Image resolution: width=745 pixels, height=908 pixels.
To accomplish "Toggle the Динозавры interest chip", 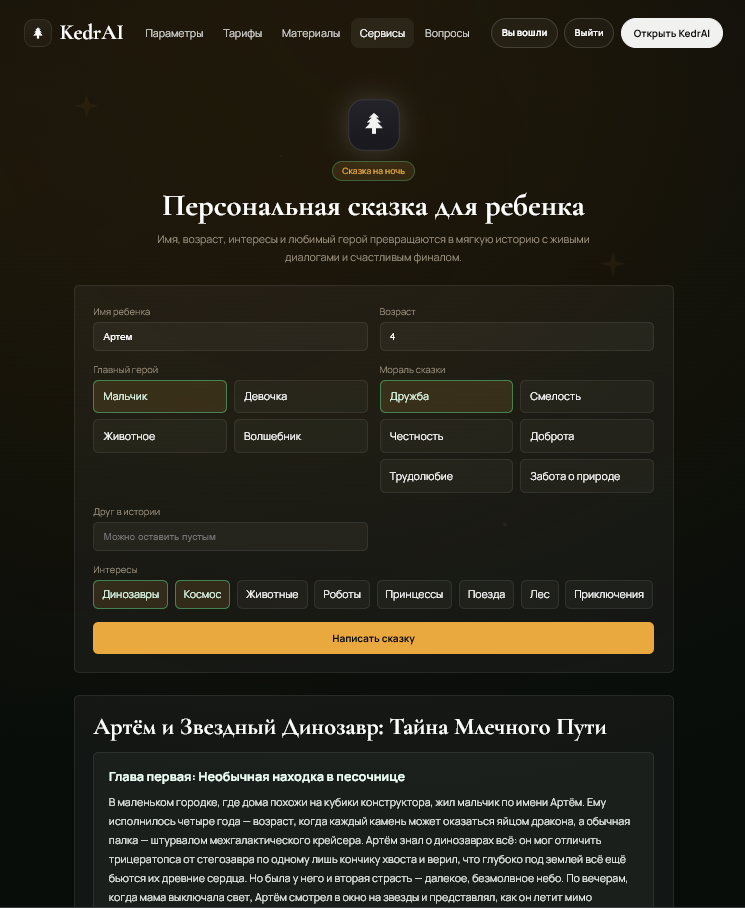I will (130, 594).
